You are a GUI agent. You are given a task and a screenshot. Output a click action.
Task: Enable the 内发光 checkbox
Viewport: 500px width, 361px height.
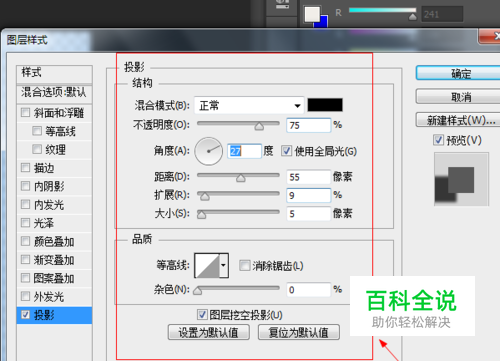coord(25,204)
